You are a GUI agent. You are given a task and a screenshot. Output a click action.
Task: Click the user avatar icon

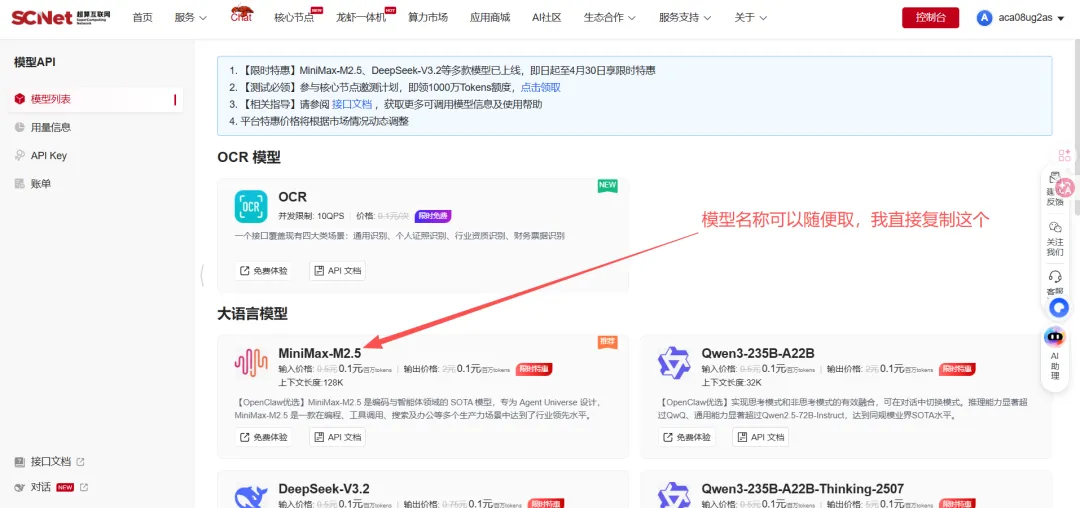pos(984,18)
